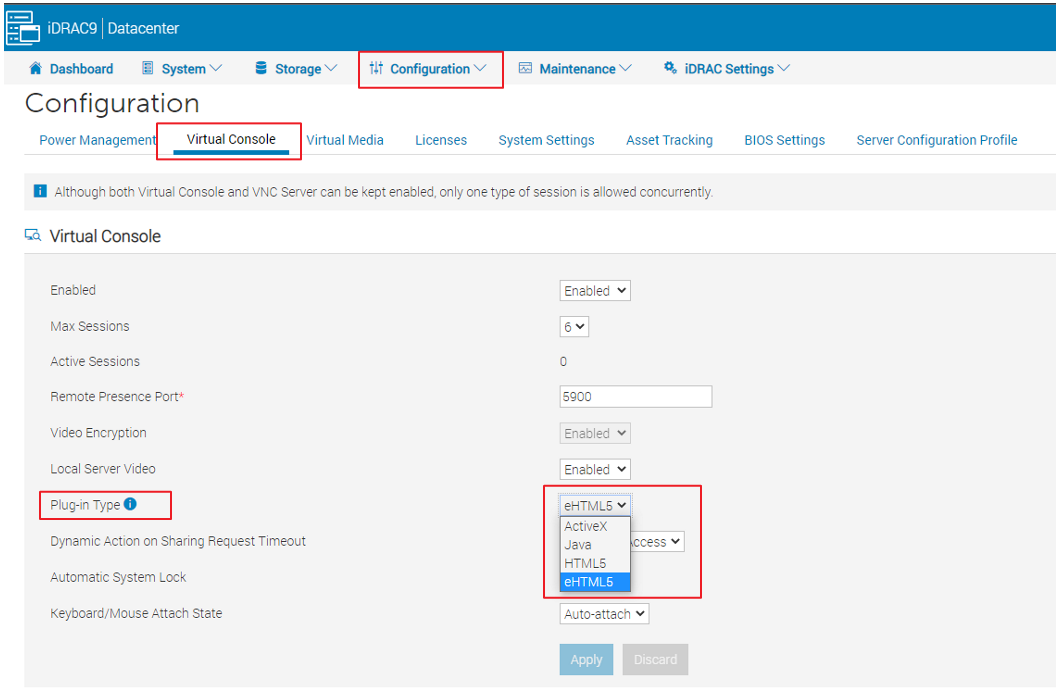
Task: Open the Dynamic Action on Sharing Timeout dropdown
Action: [x=658, y=542]
